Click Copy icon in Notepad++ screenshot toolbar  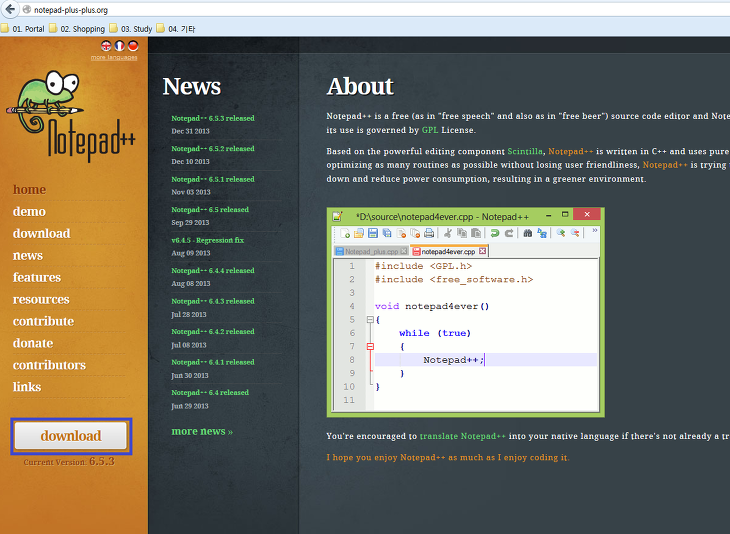coord(462,233)
